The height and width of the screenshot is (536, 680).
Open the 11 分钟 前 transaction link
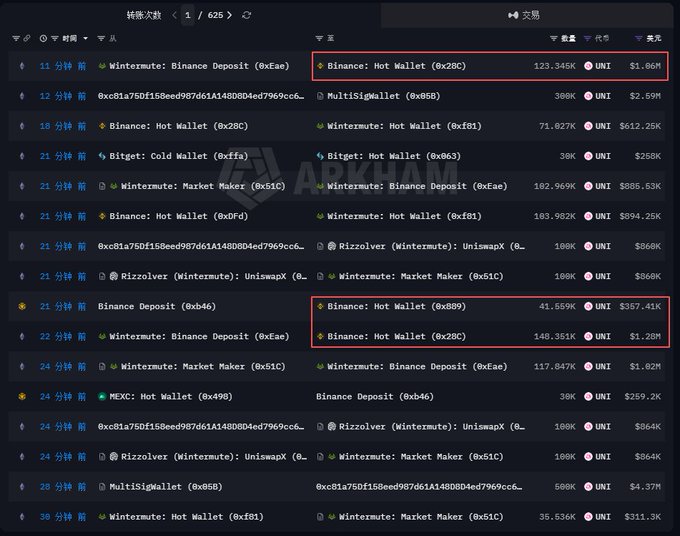point(63,66)
